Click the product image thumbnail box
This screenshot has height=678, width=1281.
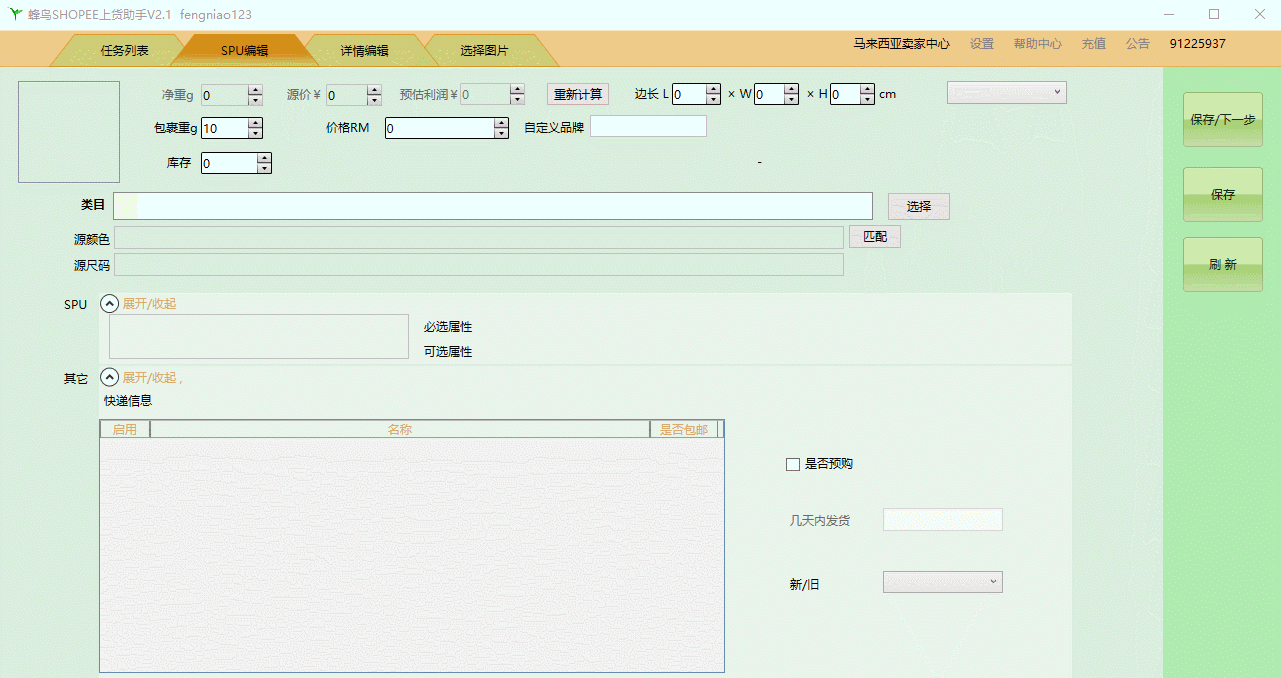point(69,132)
